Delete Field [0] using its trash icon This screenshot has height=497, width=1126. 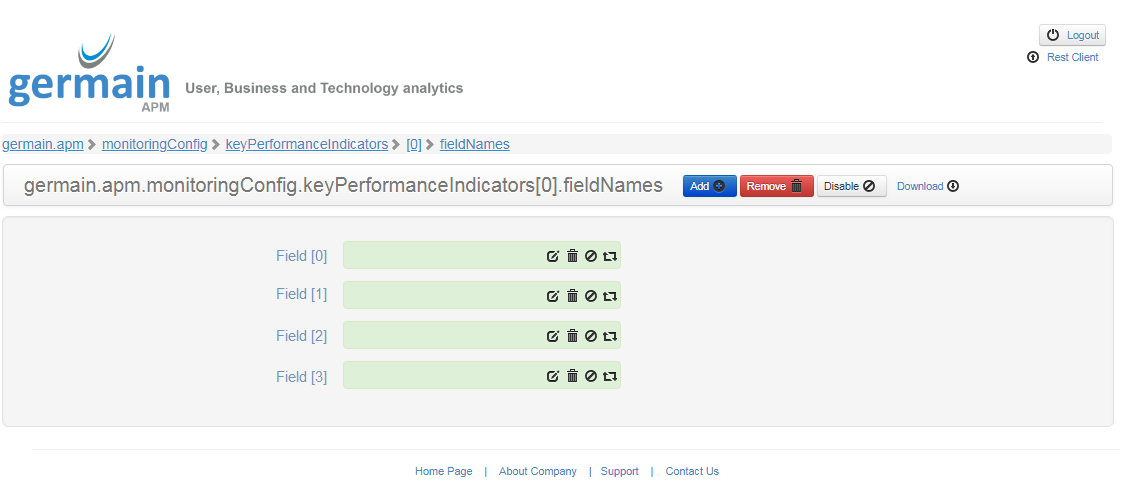(573, 256)
